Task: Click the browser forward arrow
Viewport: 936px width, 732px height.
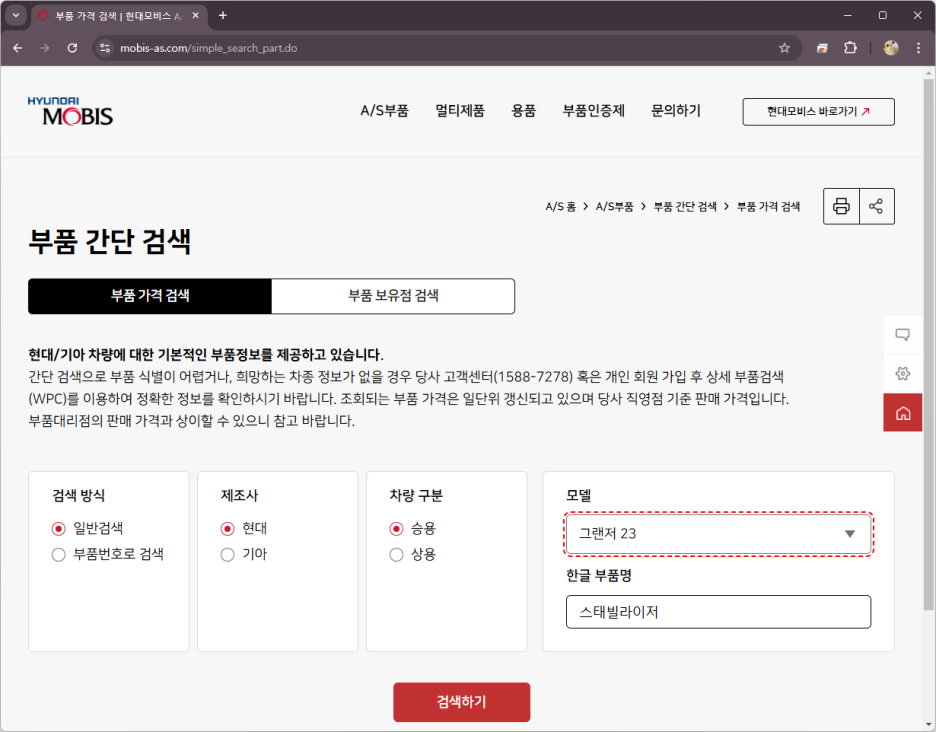Action: click(x=45, y=48)
